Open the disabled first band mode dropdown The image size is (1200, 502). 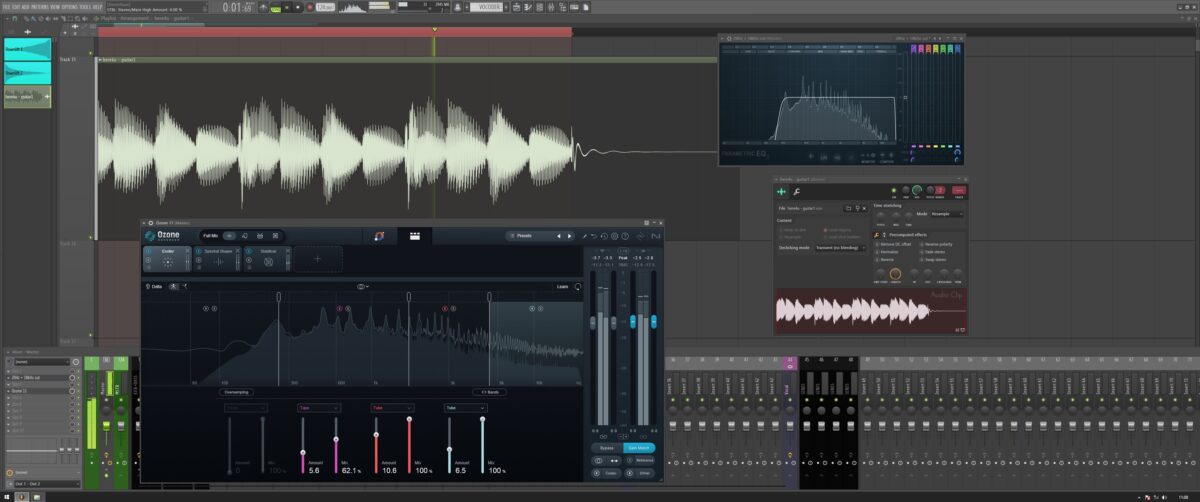click(246, 408)
